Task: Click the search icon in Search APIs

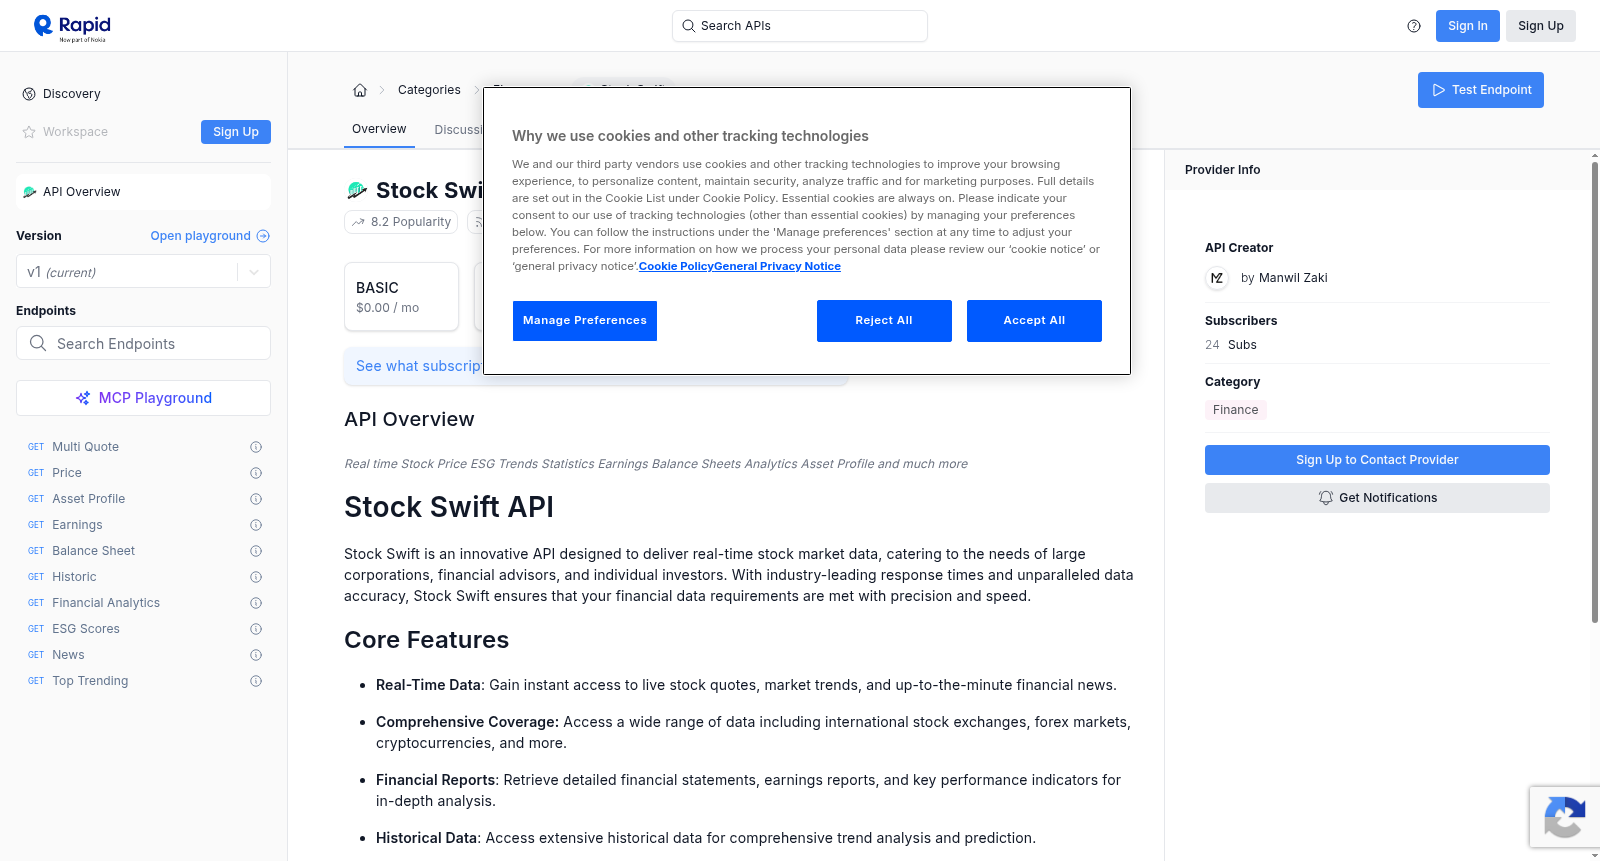Action: coord(688,26)
